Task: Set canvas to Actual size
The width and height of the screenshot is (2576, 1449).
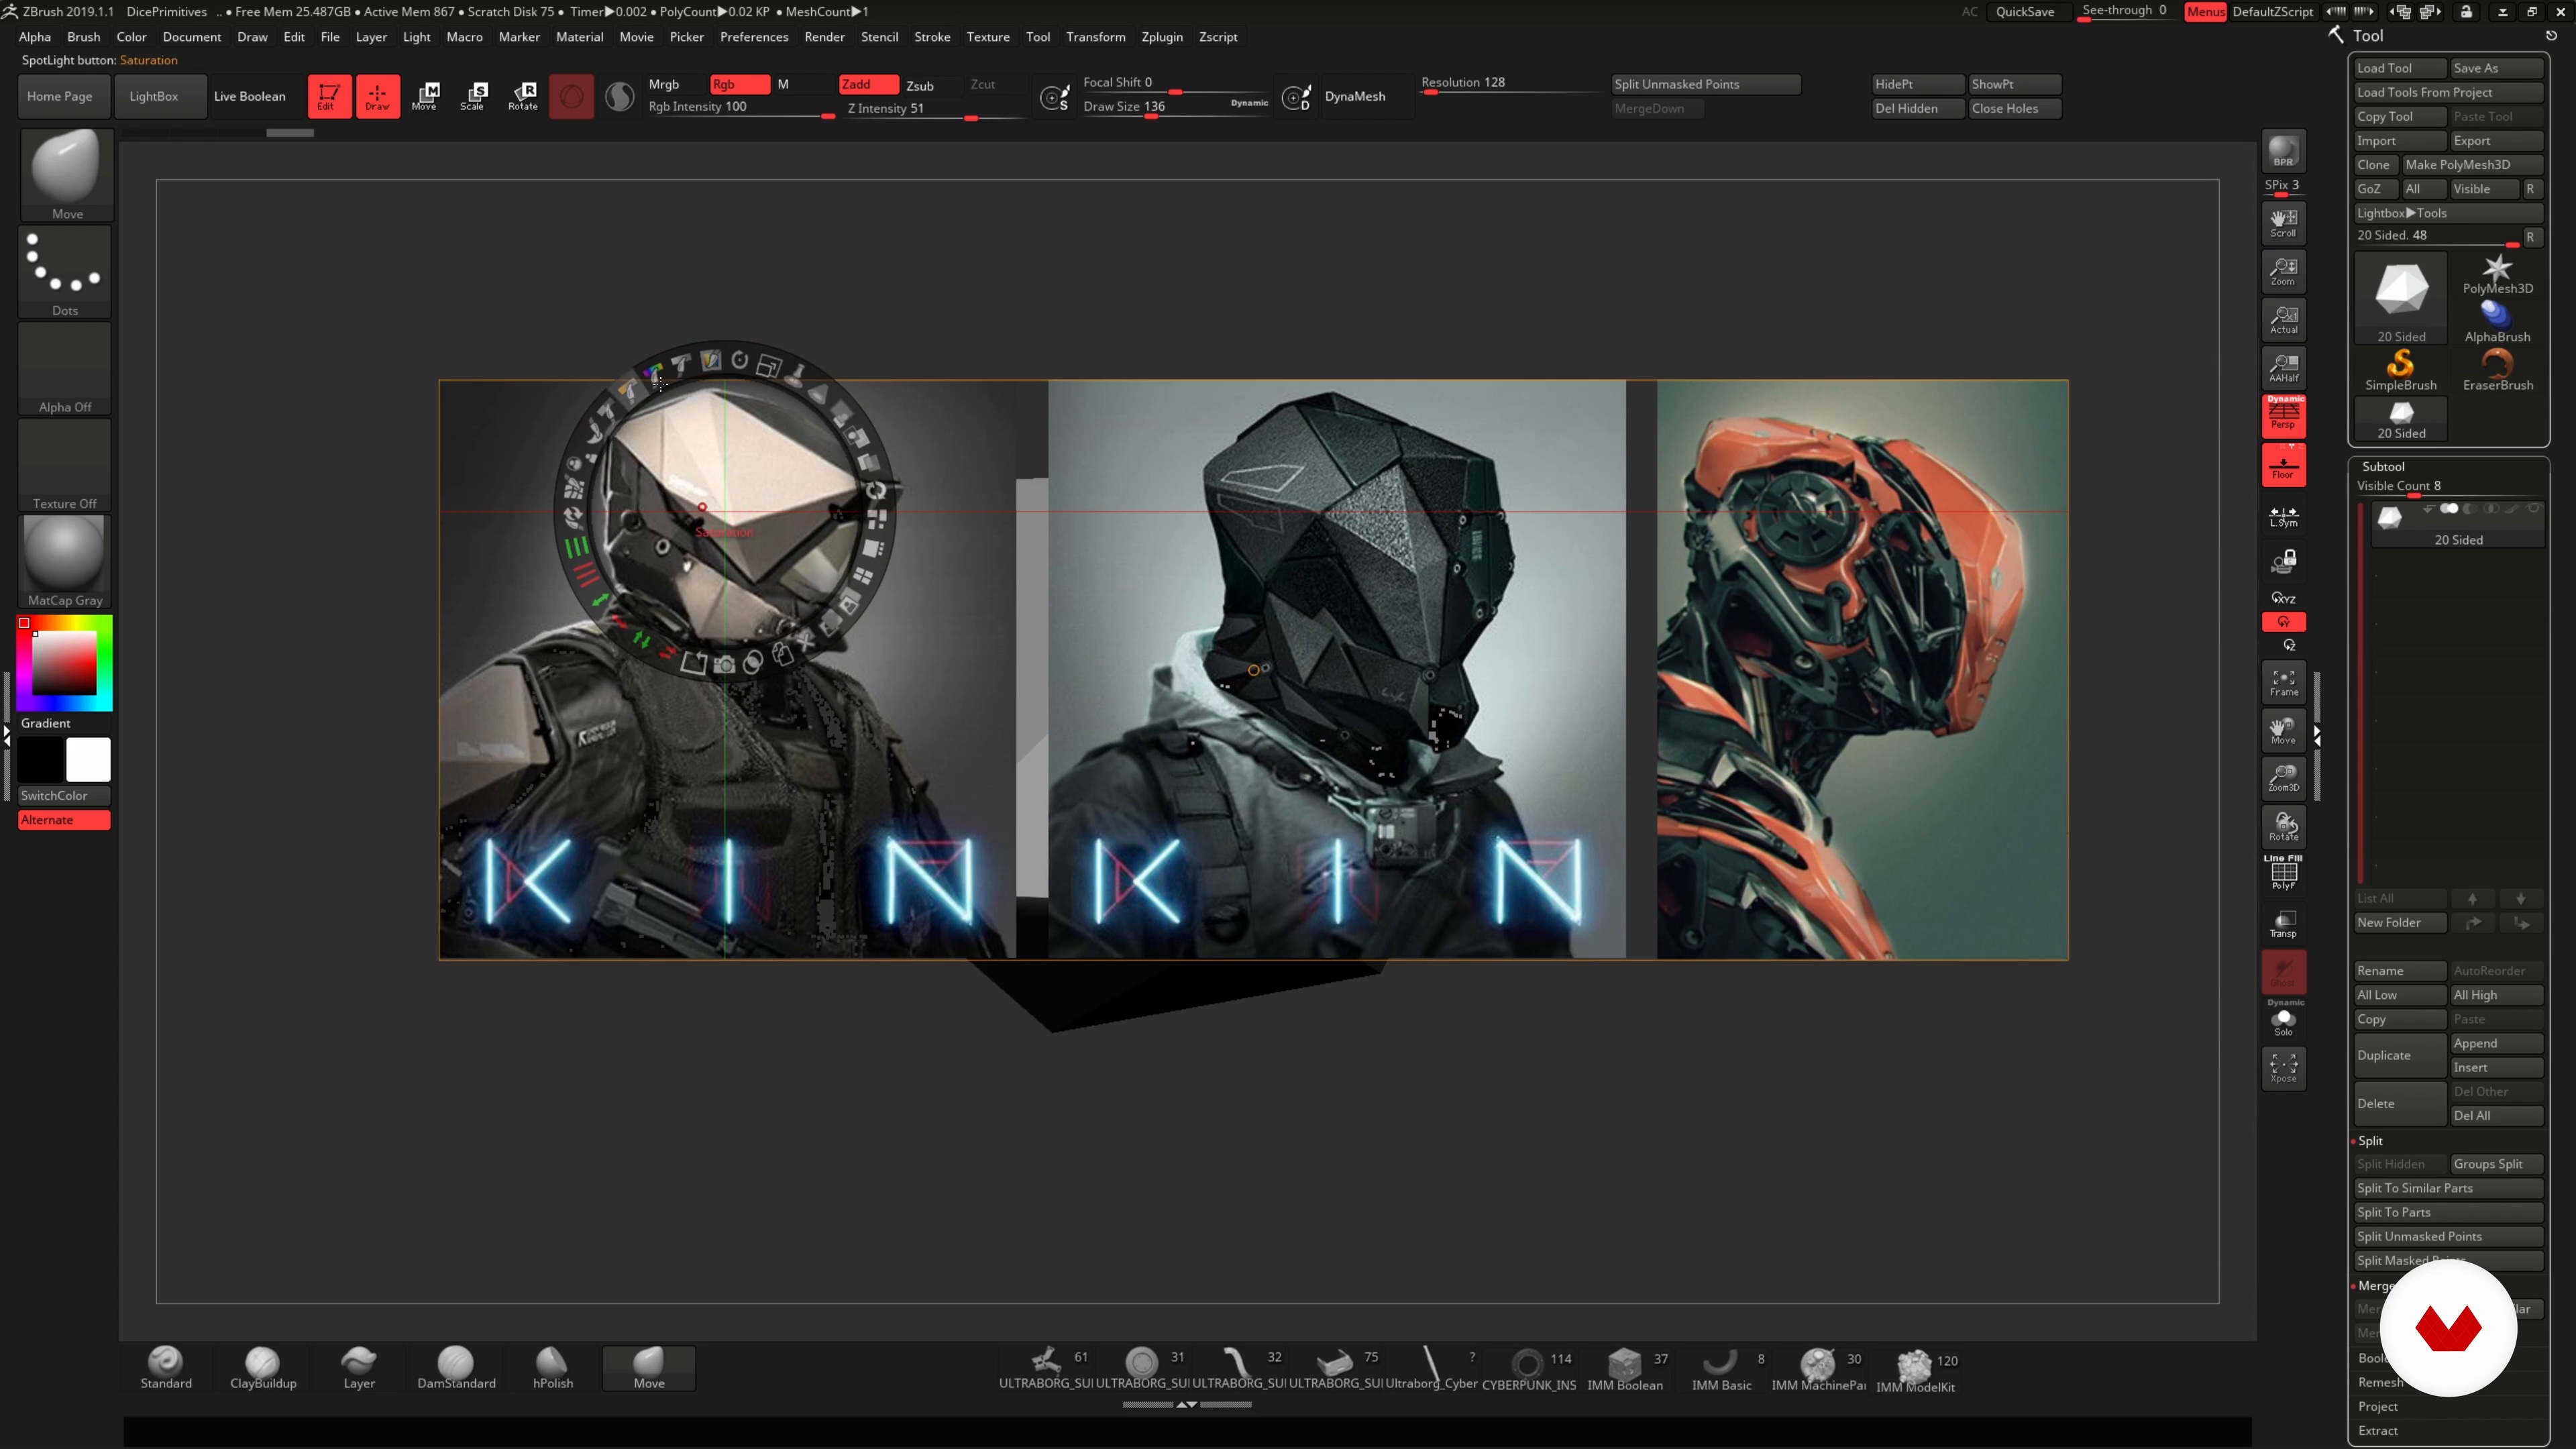Action: [2283, 319]
